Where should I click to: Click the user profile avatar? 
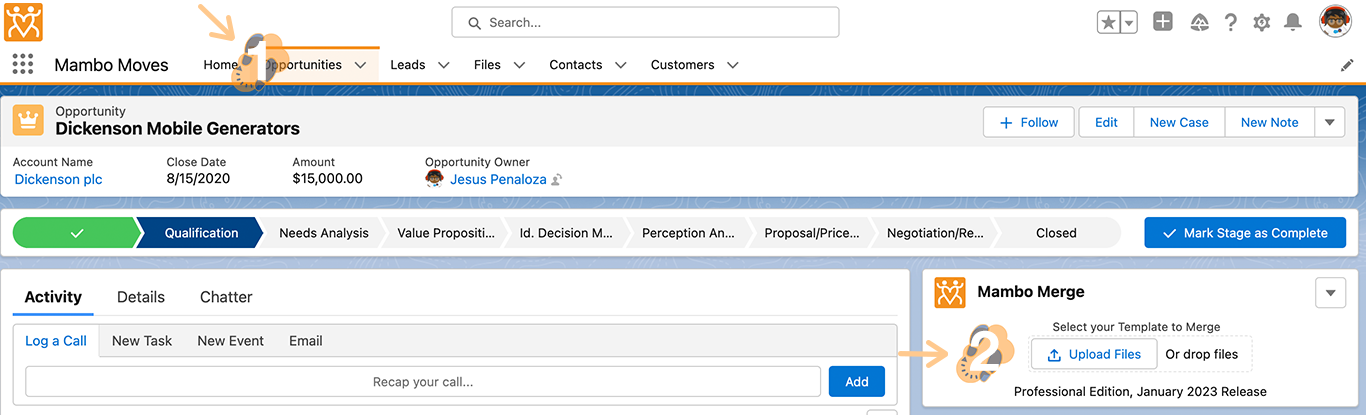[x=1335, y=21]
